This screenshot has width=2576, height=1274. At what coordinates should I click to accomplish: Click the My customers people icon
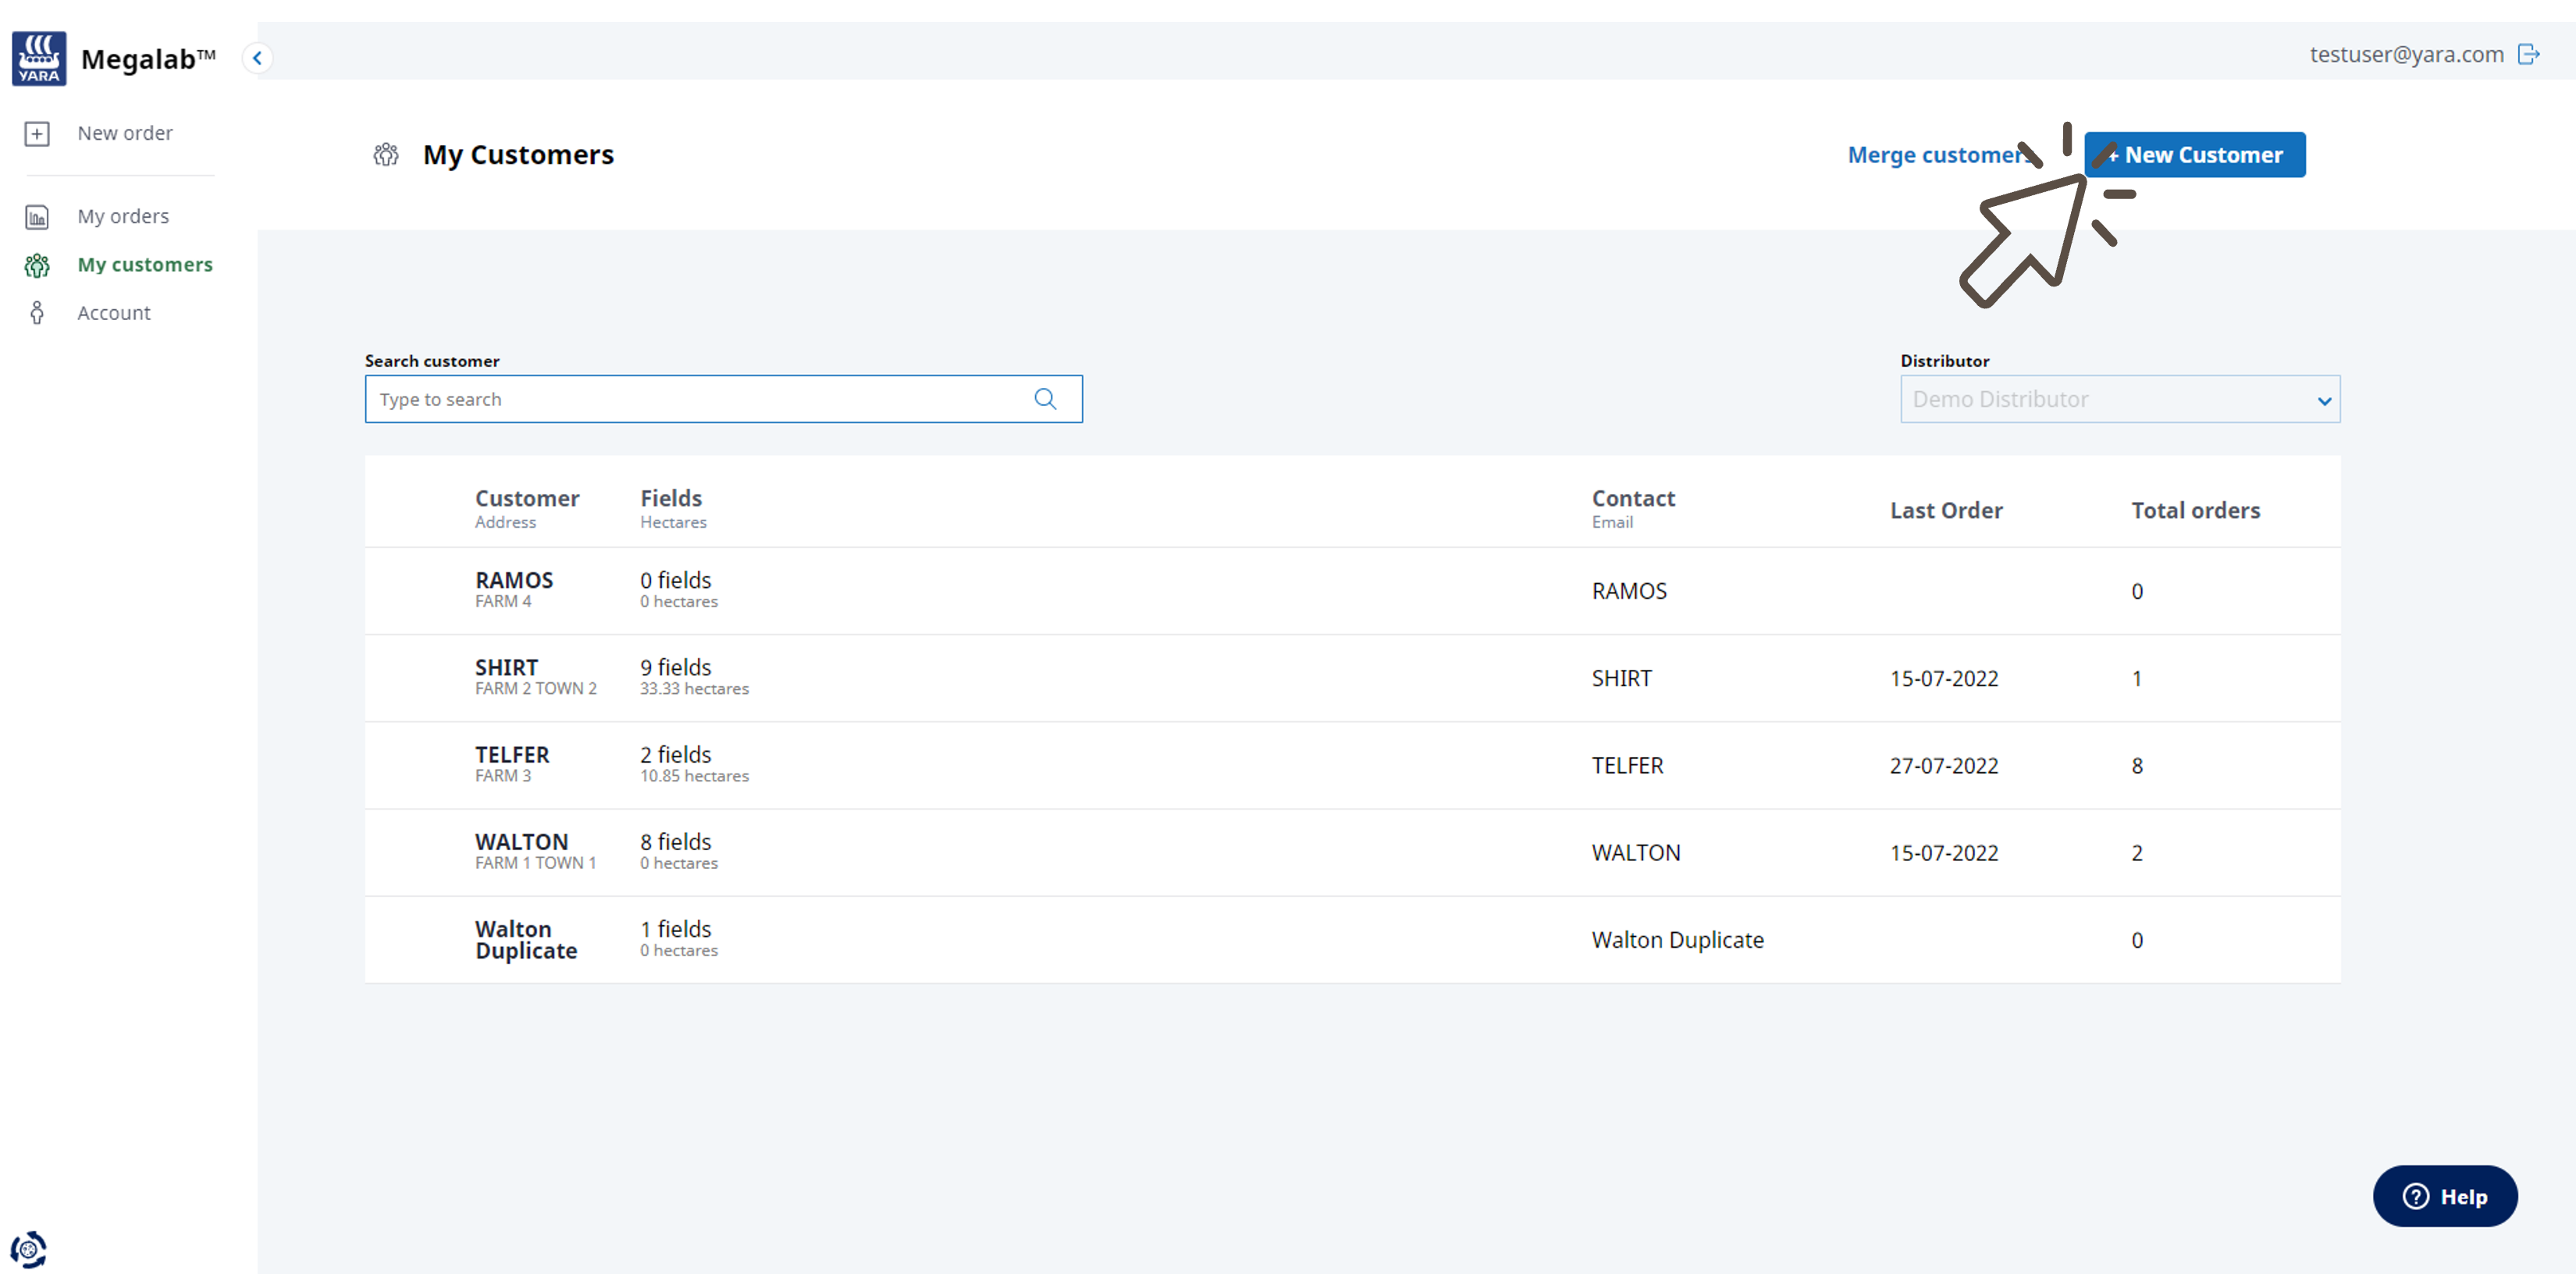[x=37, y=265]
